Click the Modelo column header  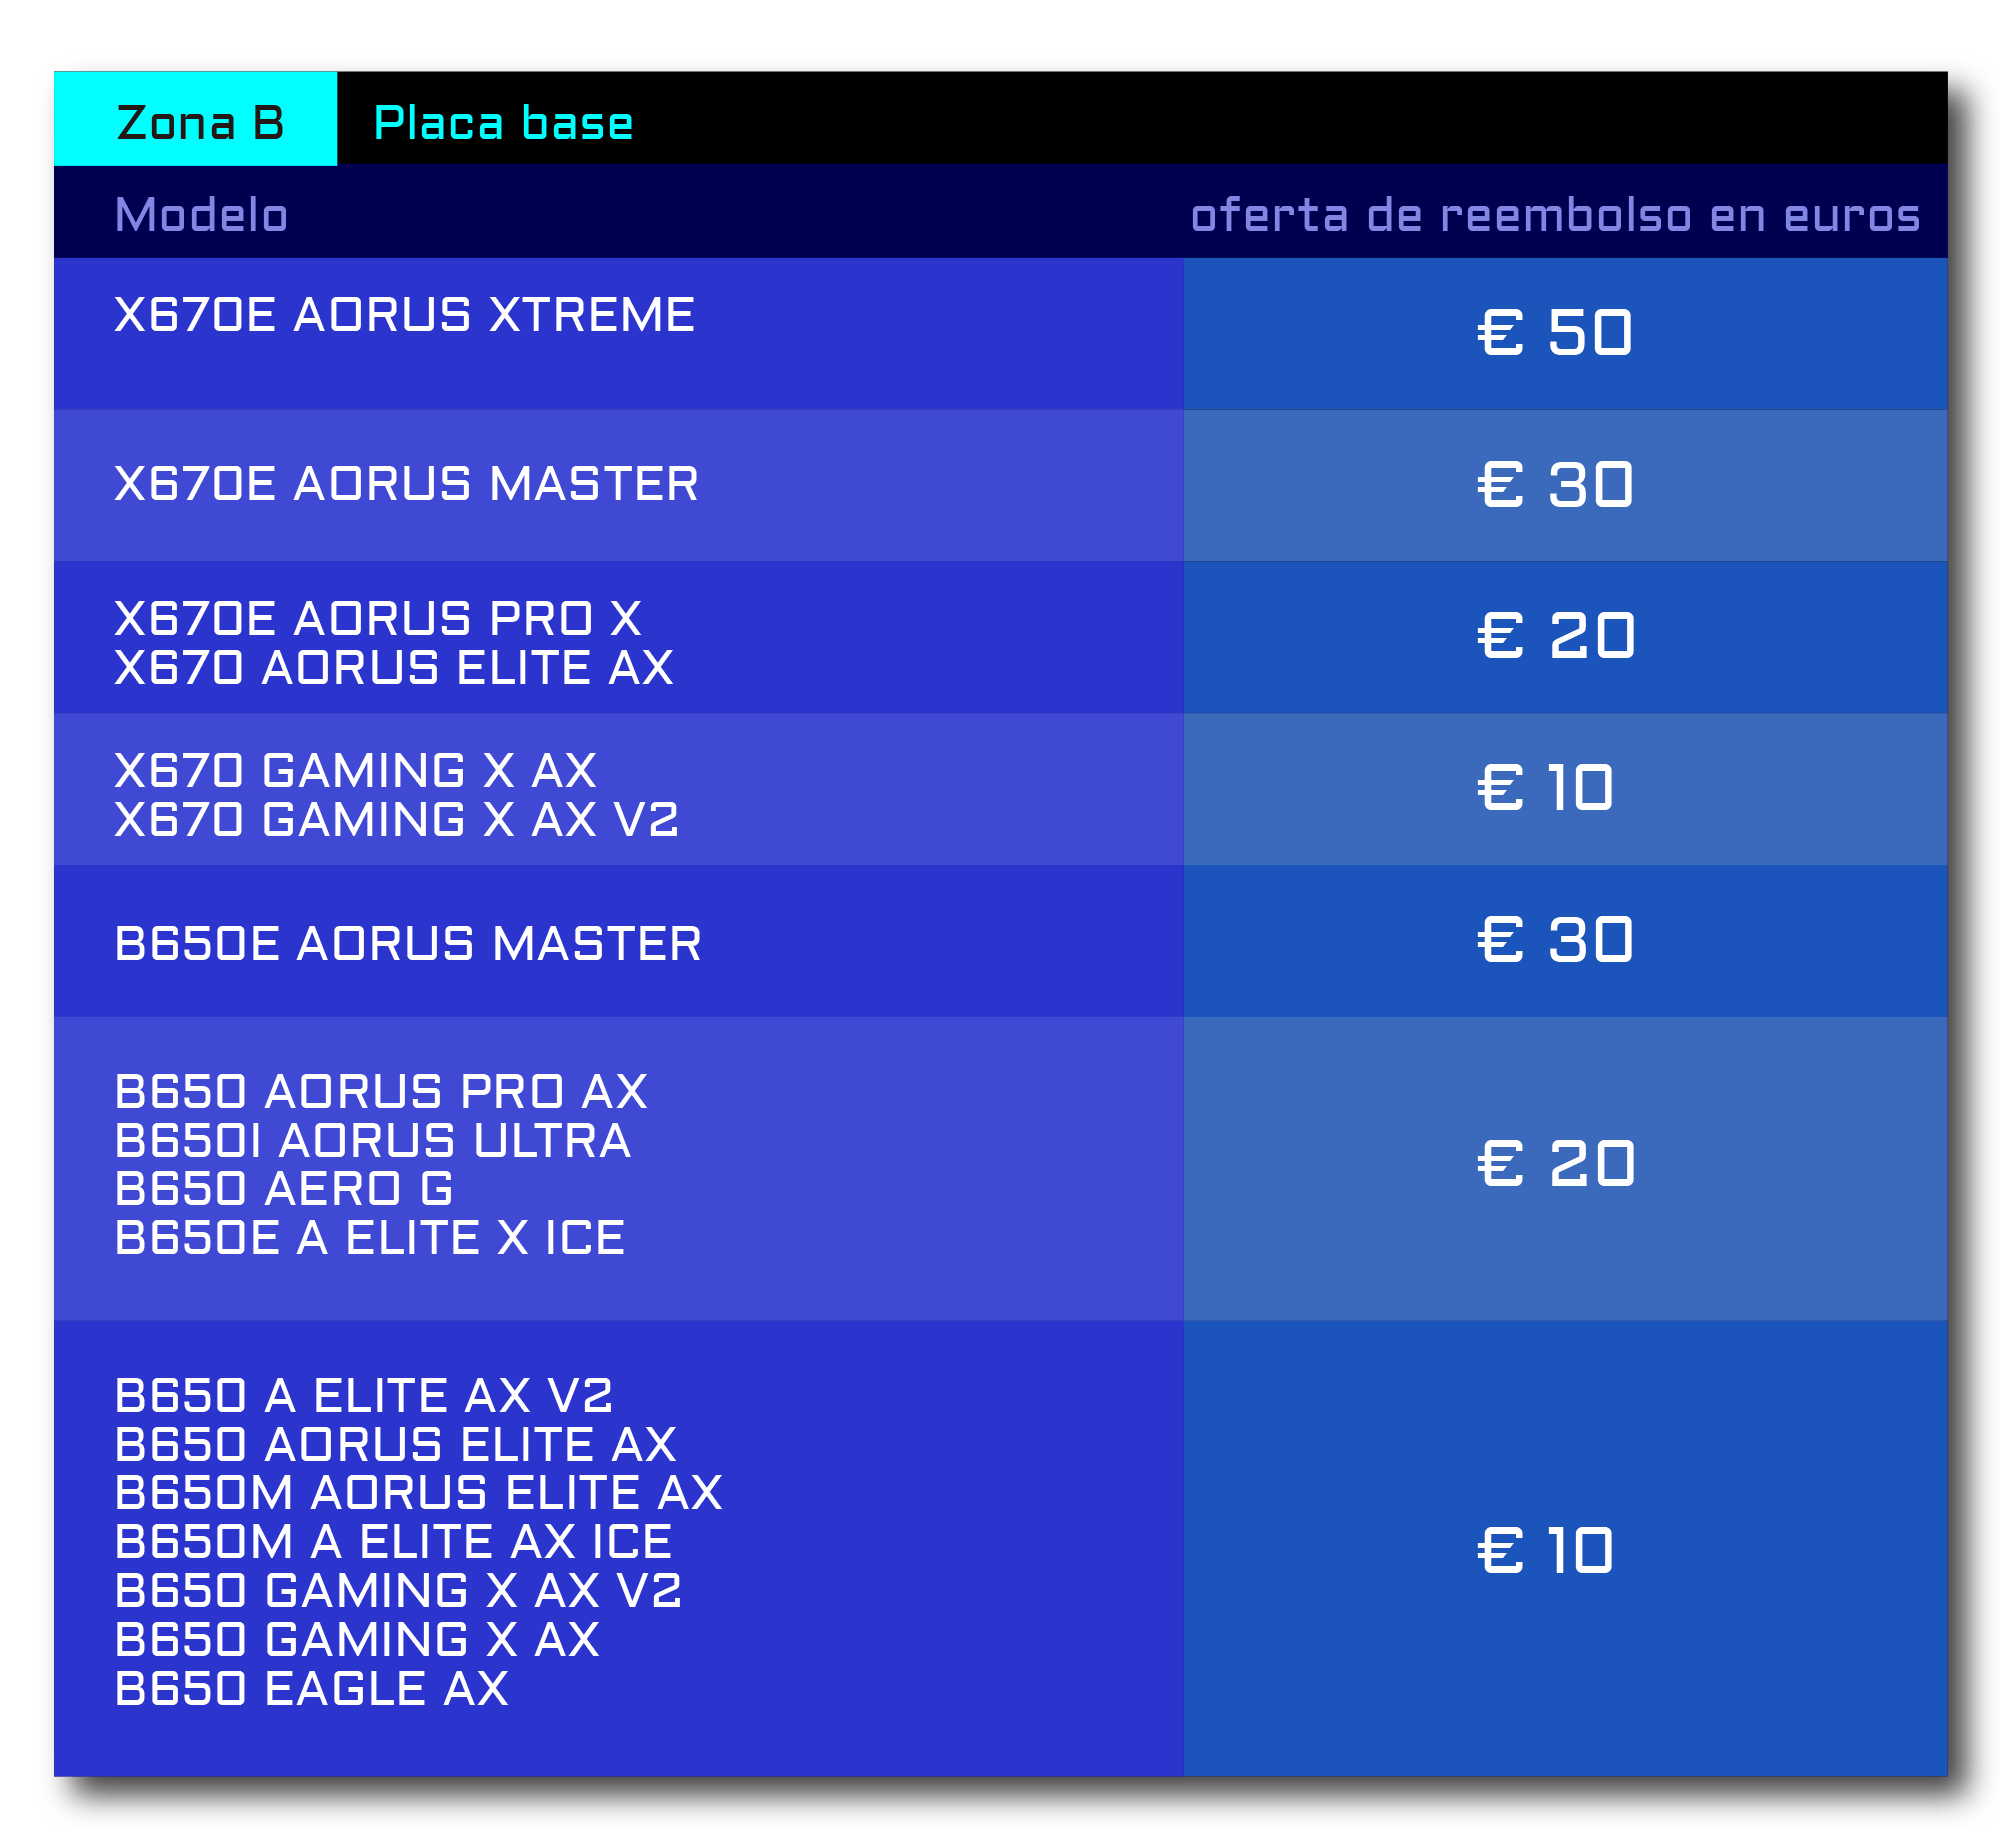point(201,215)
